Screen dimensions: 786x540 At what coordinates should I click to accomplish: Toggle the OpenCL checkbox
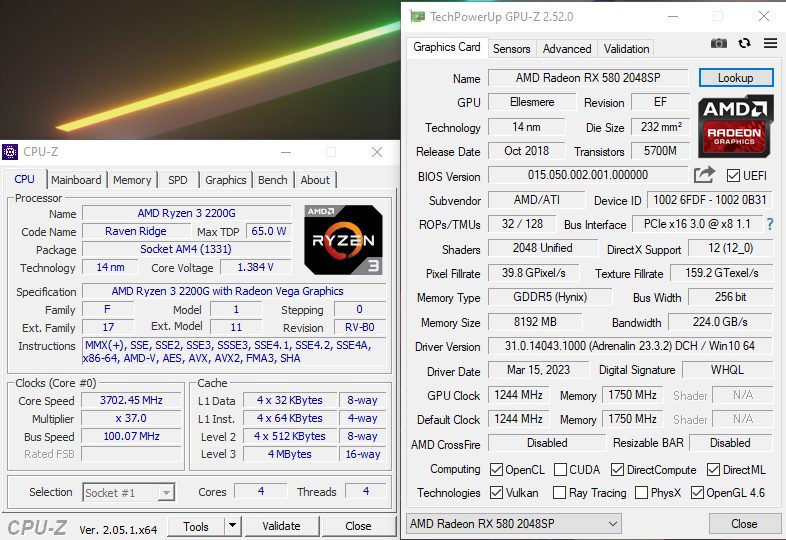coord(496,470)
